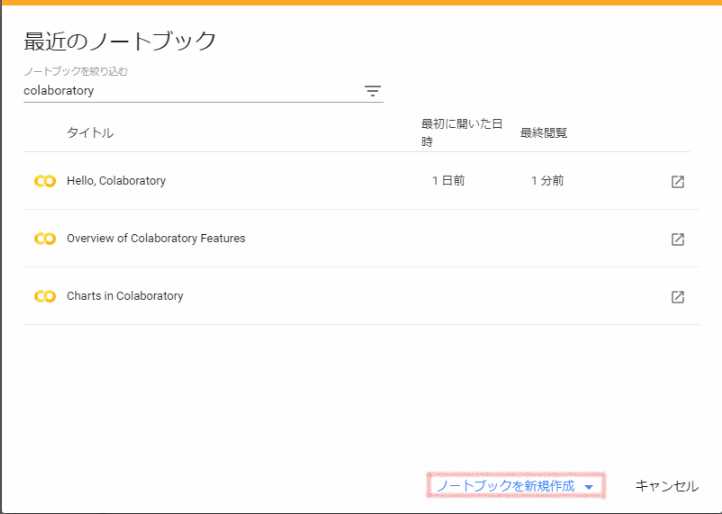
Task: Click Colab logo beside Overview of Colaboratory Features
Action: (45, 239)
